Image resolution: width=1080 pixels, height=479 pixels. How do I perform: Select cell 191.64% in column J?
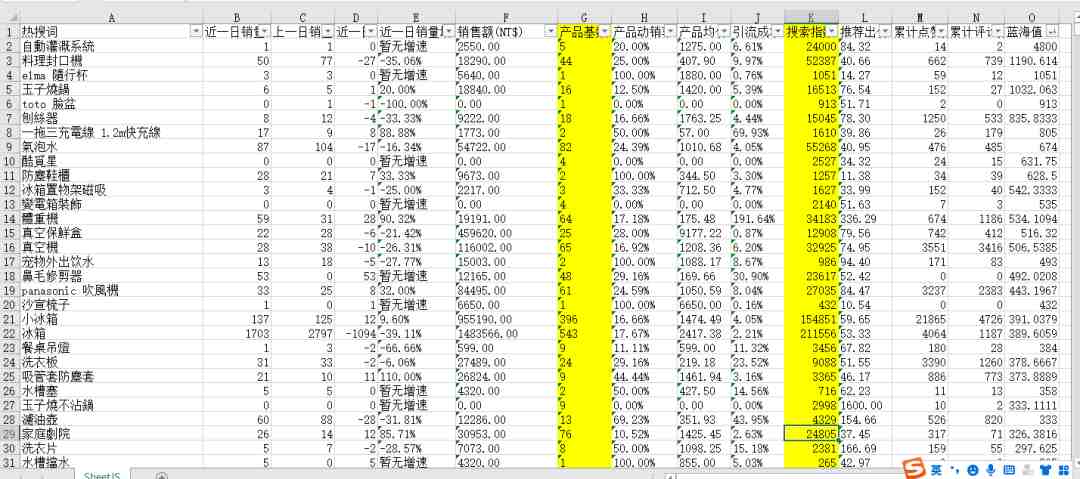(x=758, y=219)
